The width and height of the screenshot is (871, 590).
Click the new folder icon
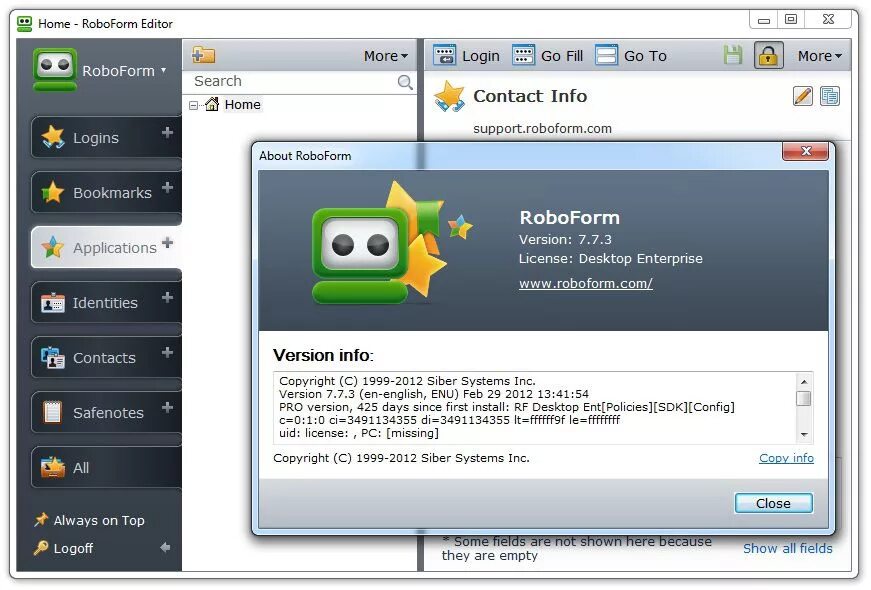point(203,55)
